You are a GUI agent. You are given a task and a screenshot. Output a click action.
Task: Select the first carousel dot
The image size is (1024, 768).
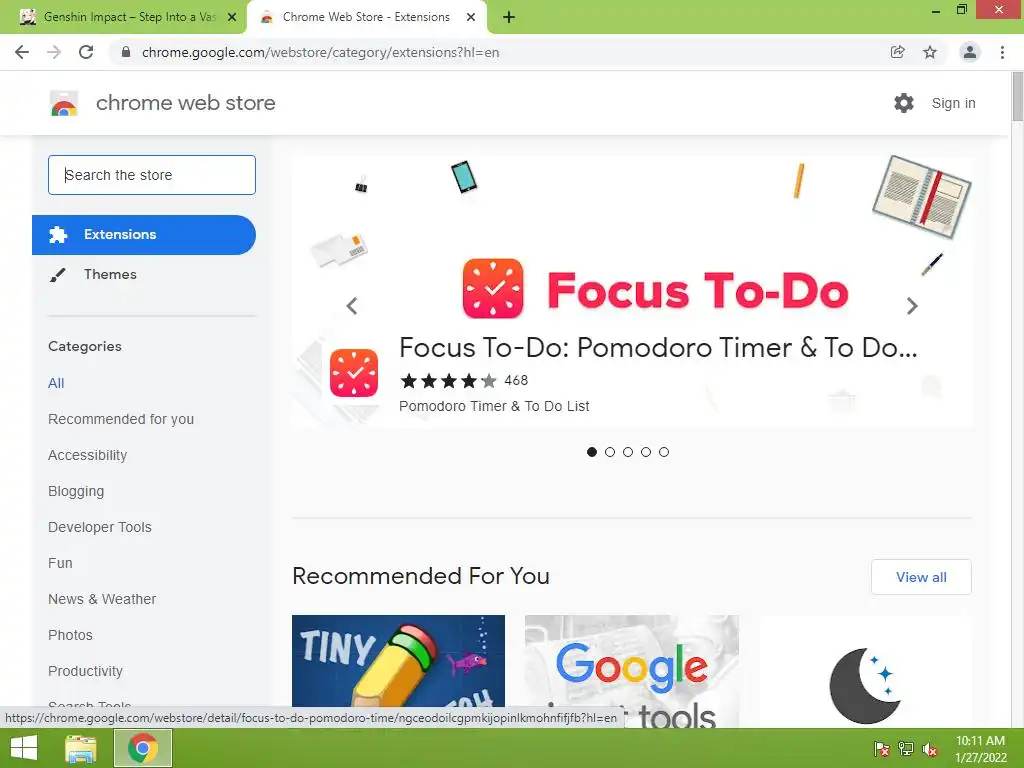592,452
